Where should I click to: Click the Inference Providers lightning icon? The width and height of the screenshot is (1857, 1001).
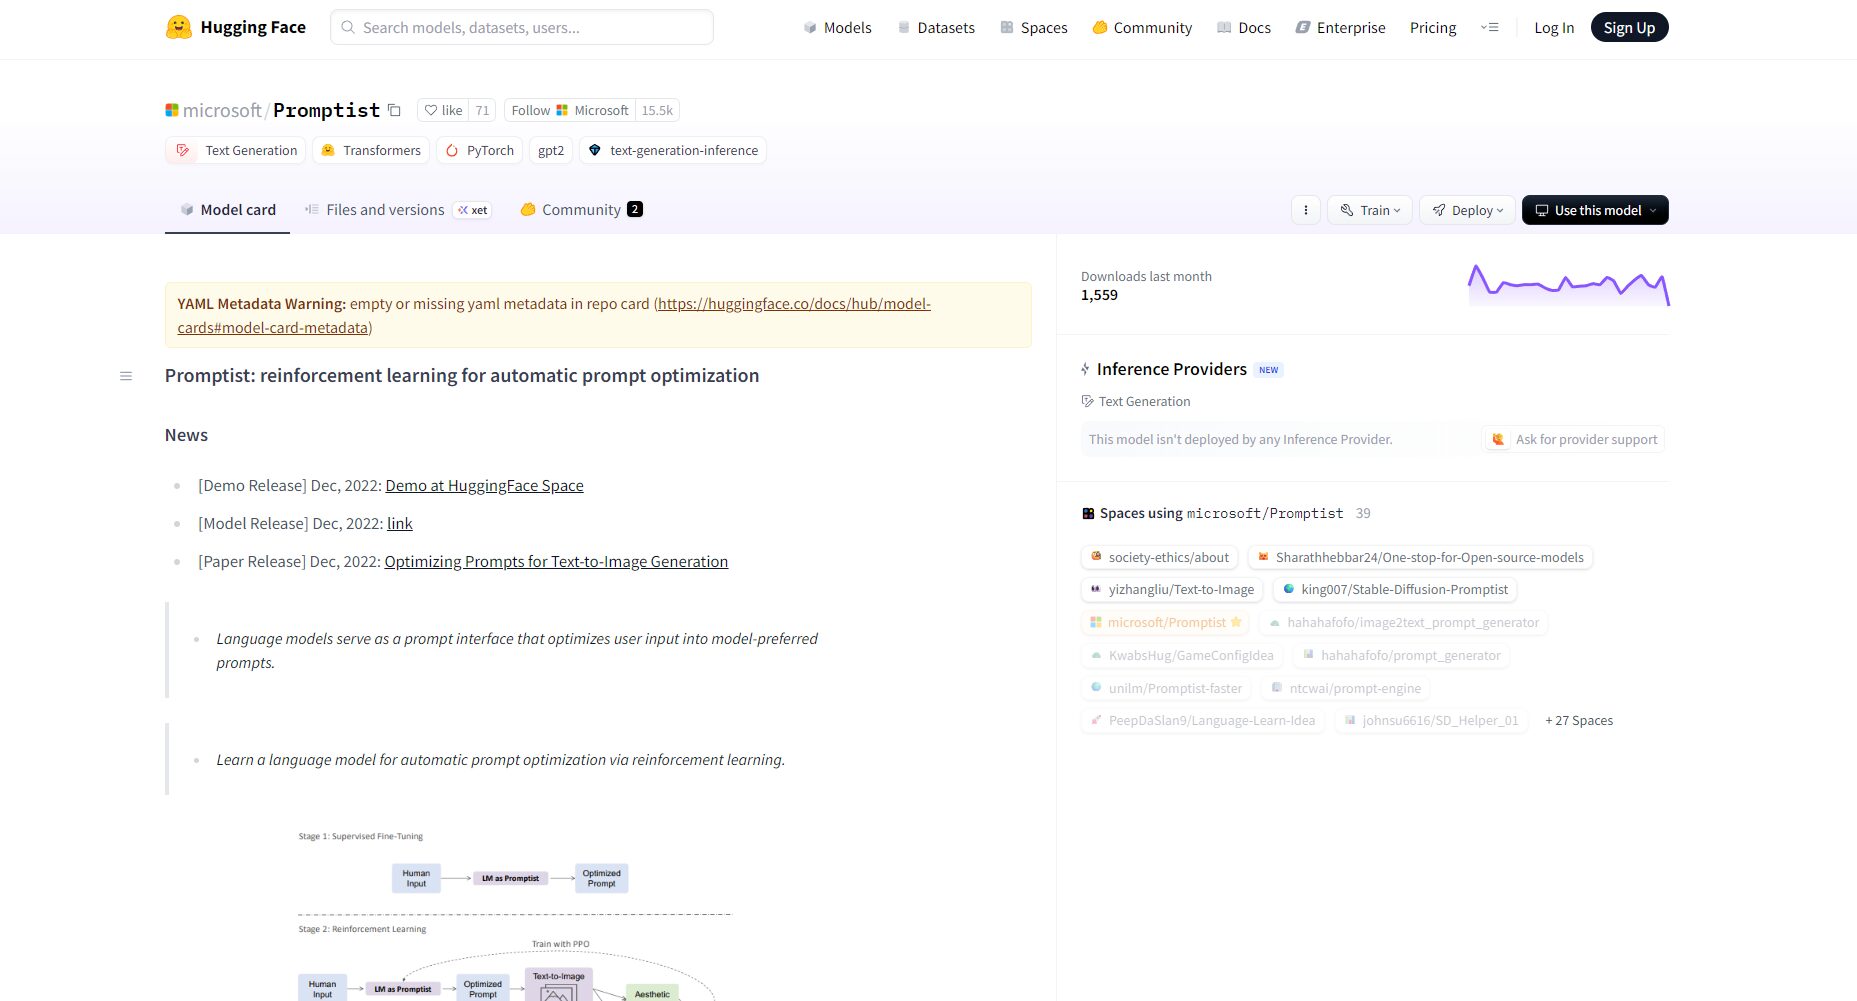(x=1085, y=369)
